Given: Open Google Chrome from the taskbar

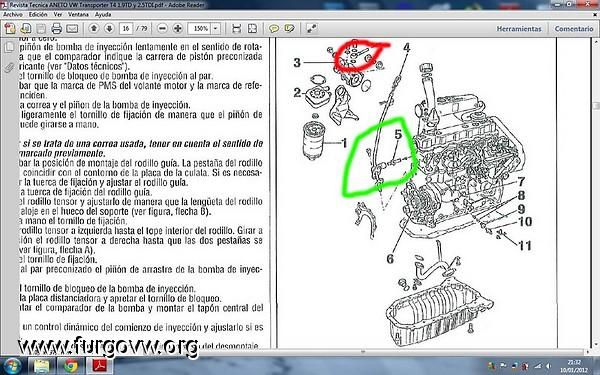Looking at the screenshot, I should (70, 366).
